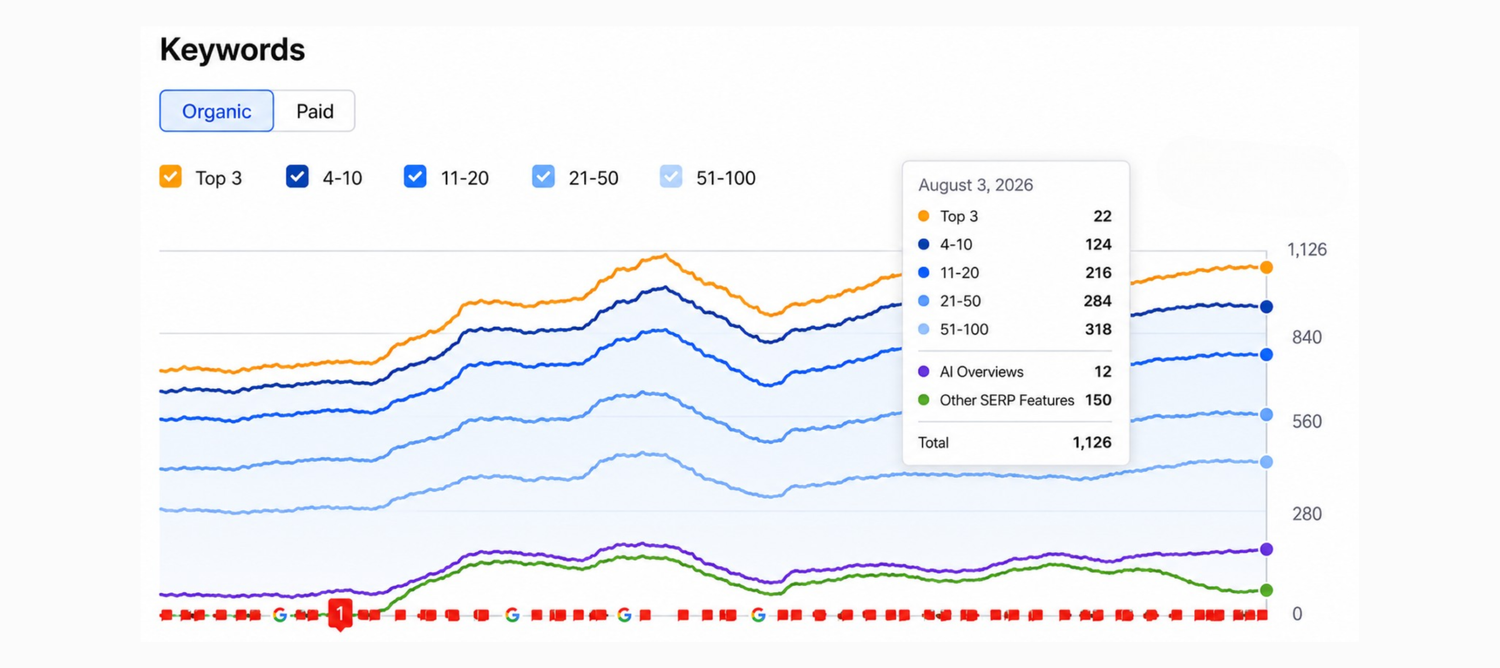Uncheck the Top 3 checkbox
Viewport: 1500px width, 668px height.
click(x=171, y=177)
